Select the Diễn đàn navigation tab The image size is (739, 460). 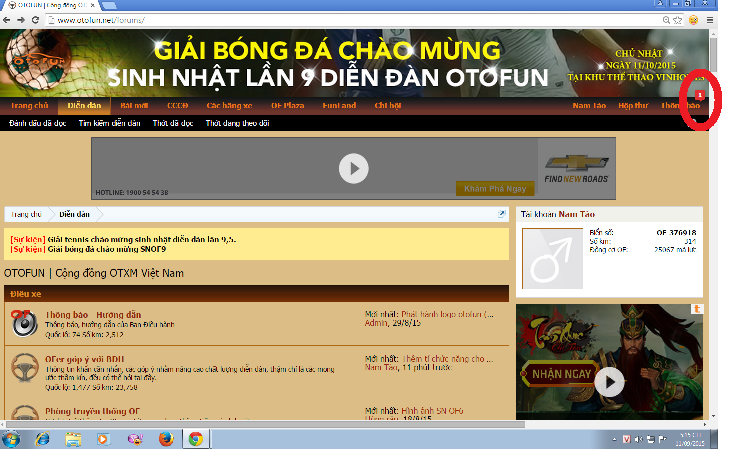click(84, 106)
